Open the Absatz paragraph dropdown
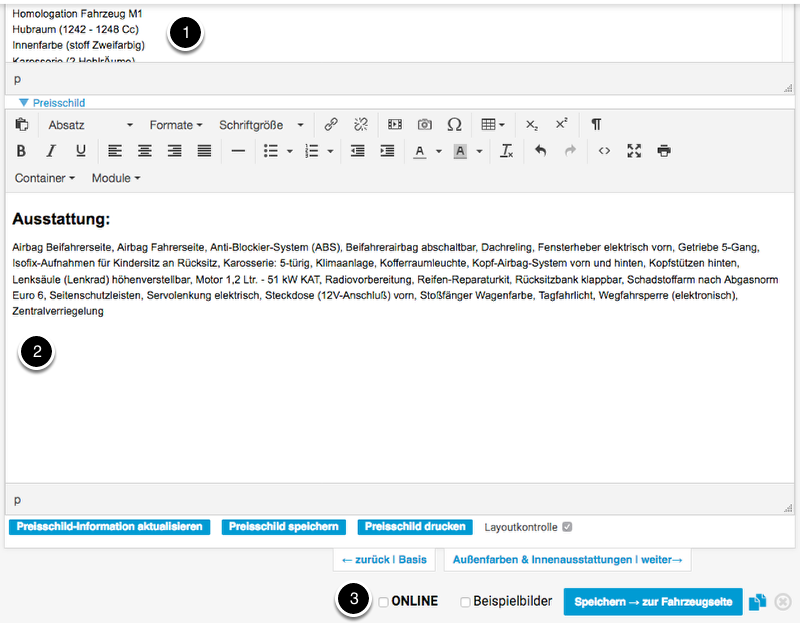 [90, 125]
